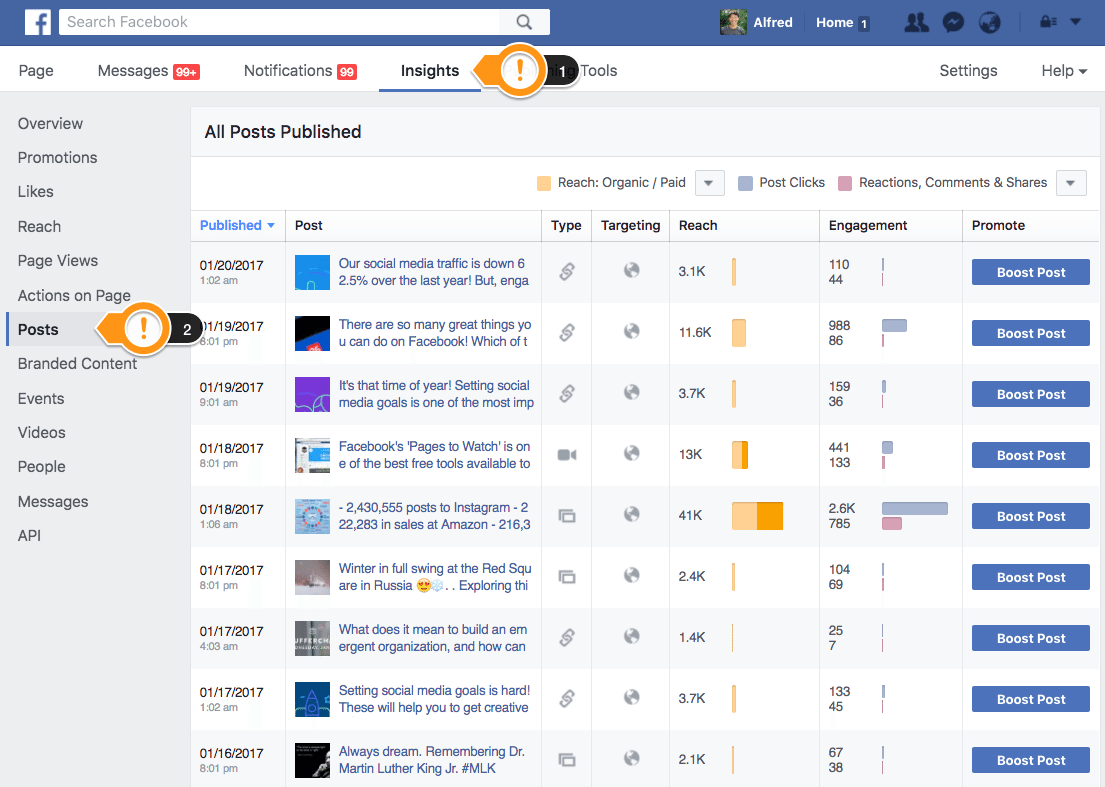1105x787 pixels.
Task: Click the photo type icon on the 01/16 post
Action: pos(566,760)
